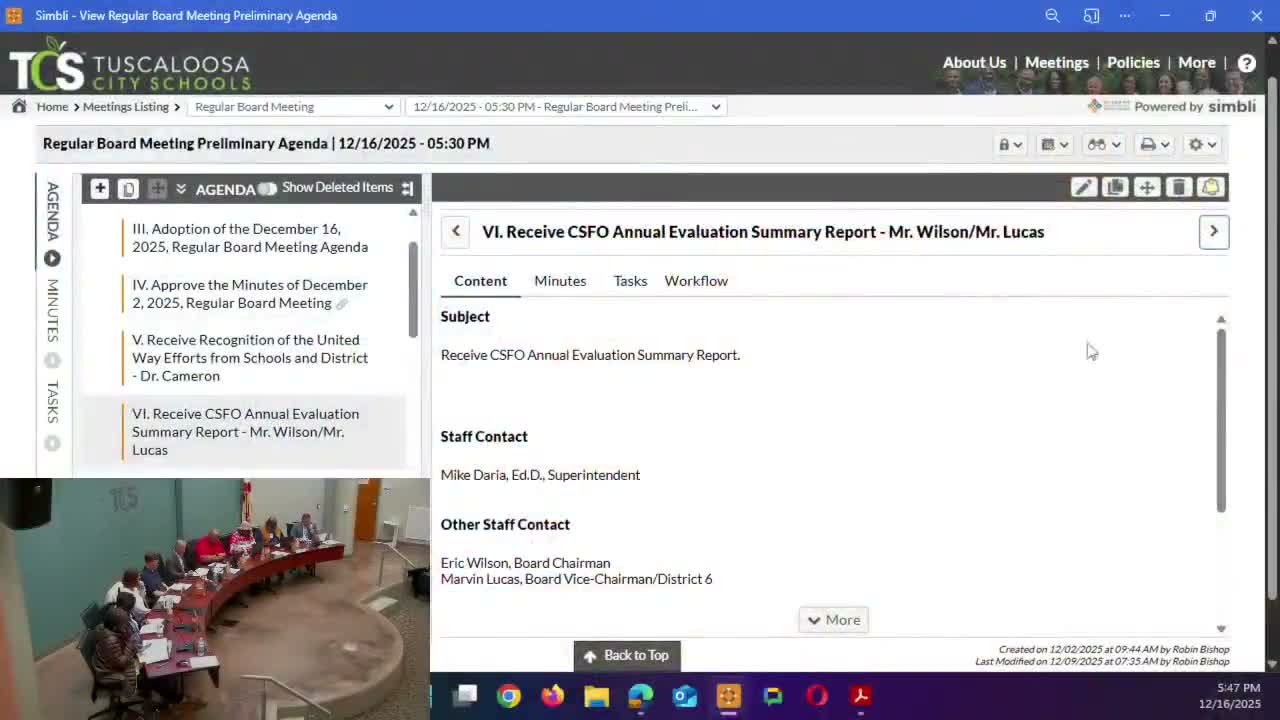Collapse the agenda panel with the pin icon
Image resolution: width=1280 pixels, height=720 pixels.
tap(407, 188)
